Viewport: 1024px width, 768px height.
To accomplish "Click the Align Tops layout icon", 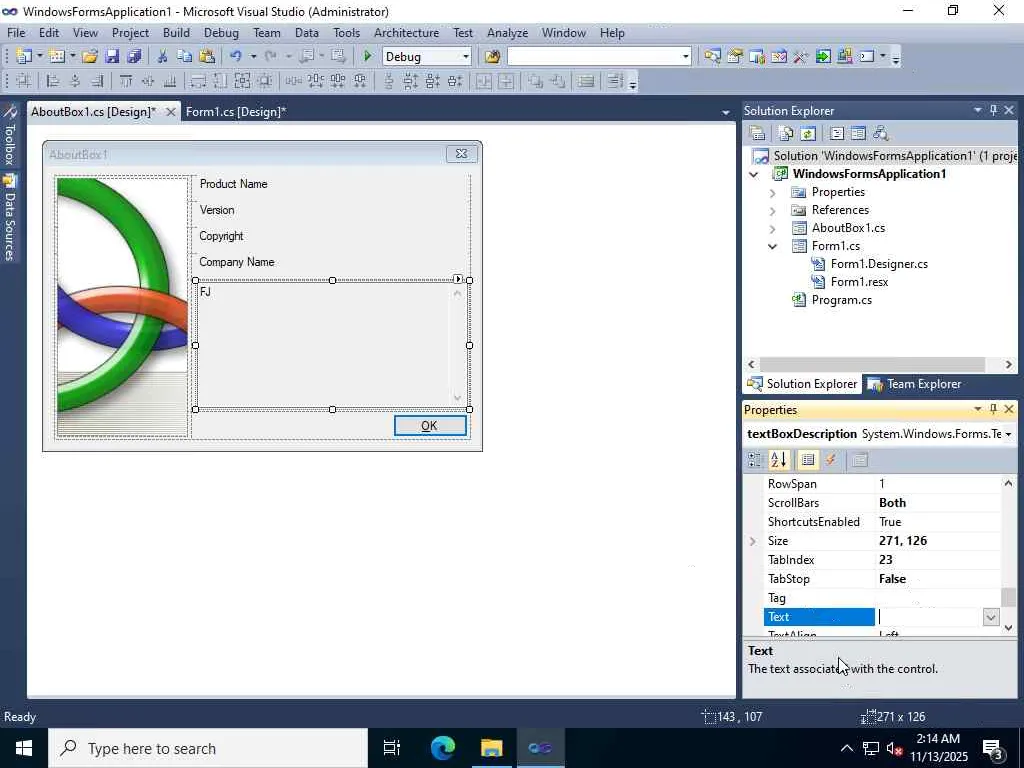I will [125, 81].
